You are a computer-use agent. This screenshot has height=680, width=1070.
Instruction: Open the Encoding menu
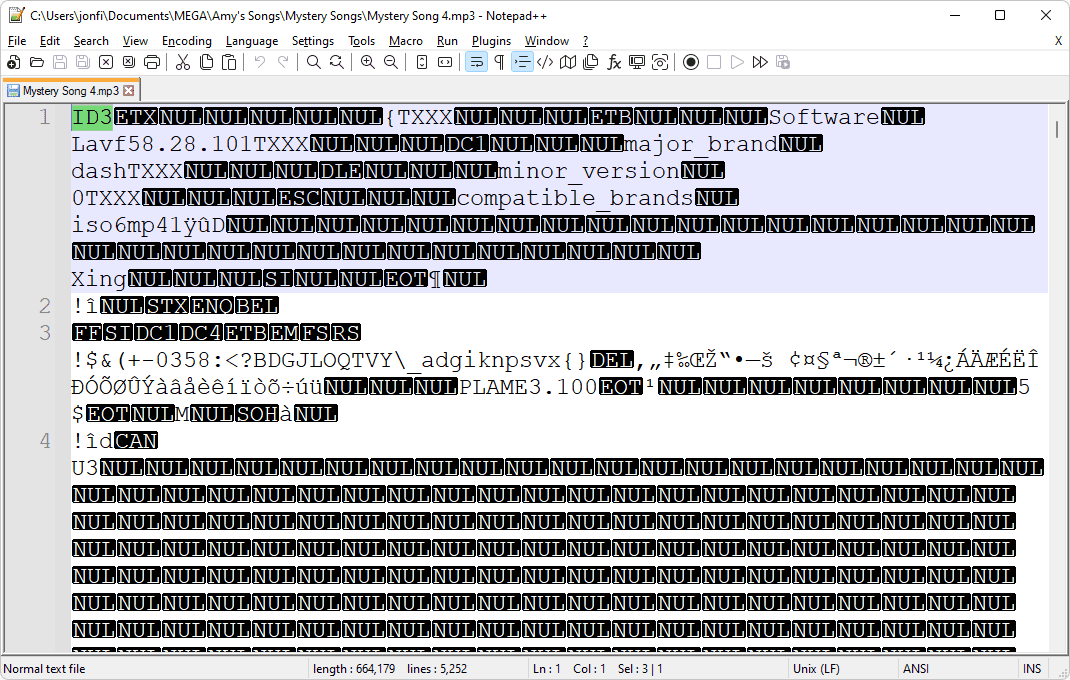pyautogui.click(x=187, y=41)
